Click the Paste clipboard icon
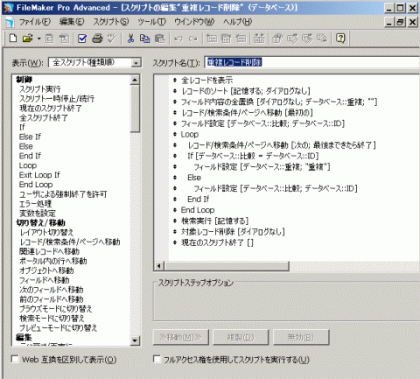Viewport: 420px width, 379px height. 160,38
